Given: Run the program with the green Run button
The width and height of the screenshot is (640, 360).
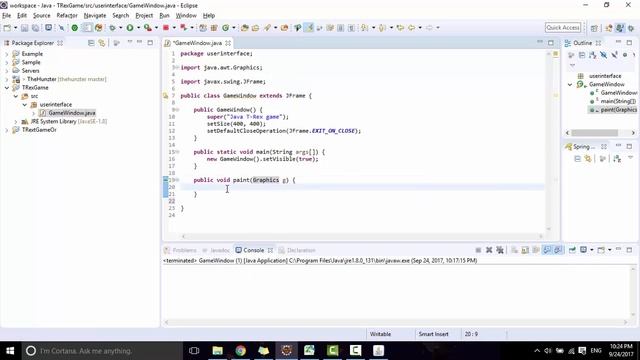Looking at the screenshot, I should [130, 28].
